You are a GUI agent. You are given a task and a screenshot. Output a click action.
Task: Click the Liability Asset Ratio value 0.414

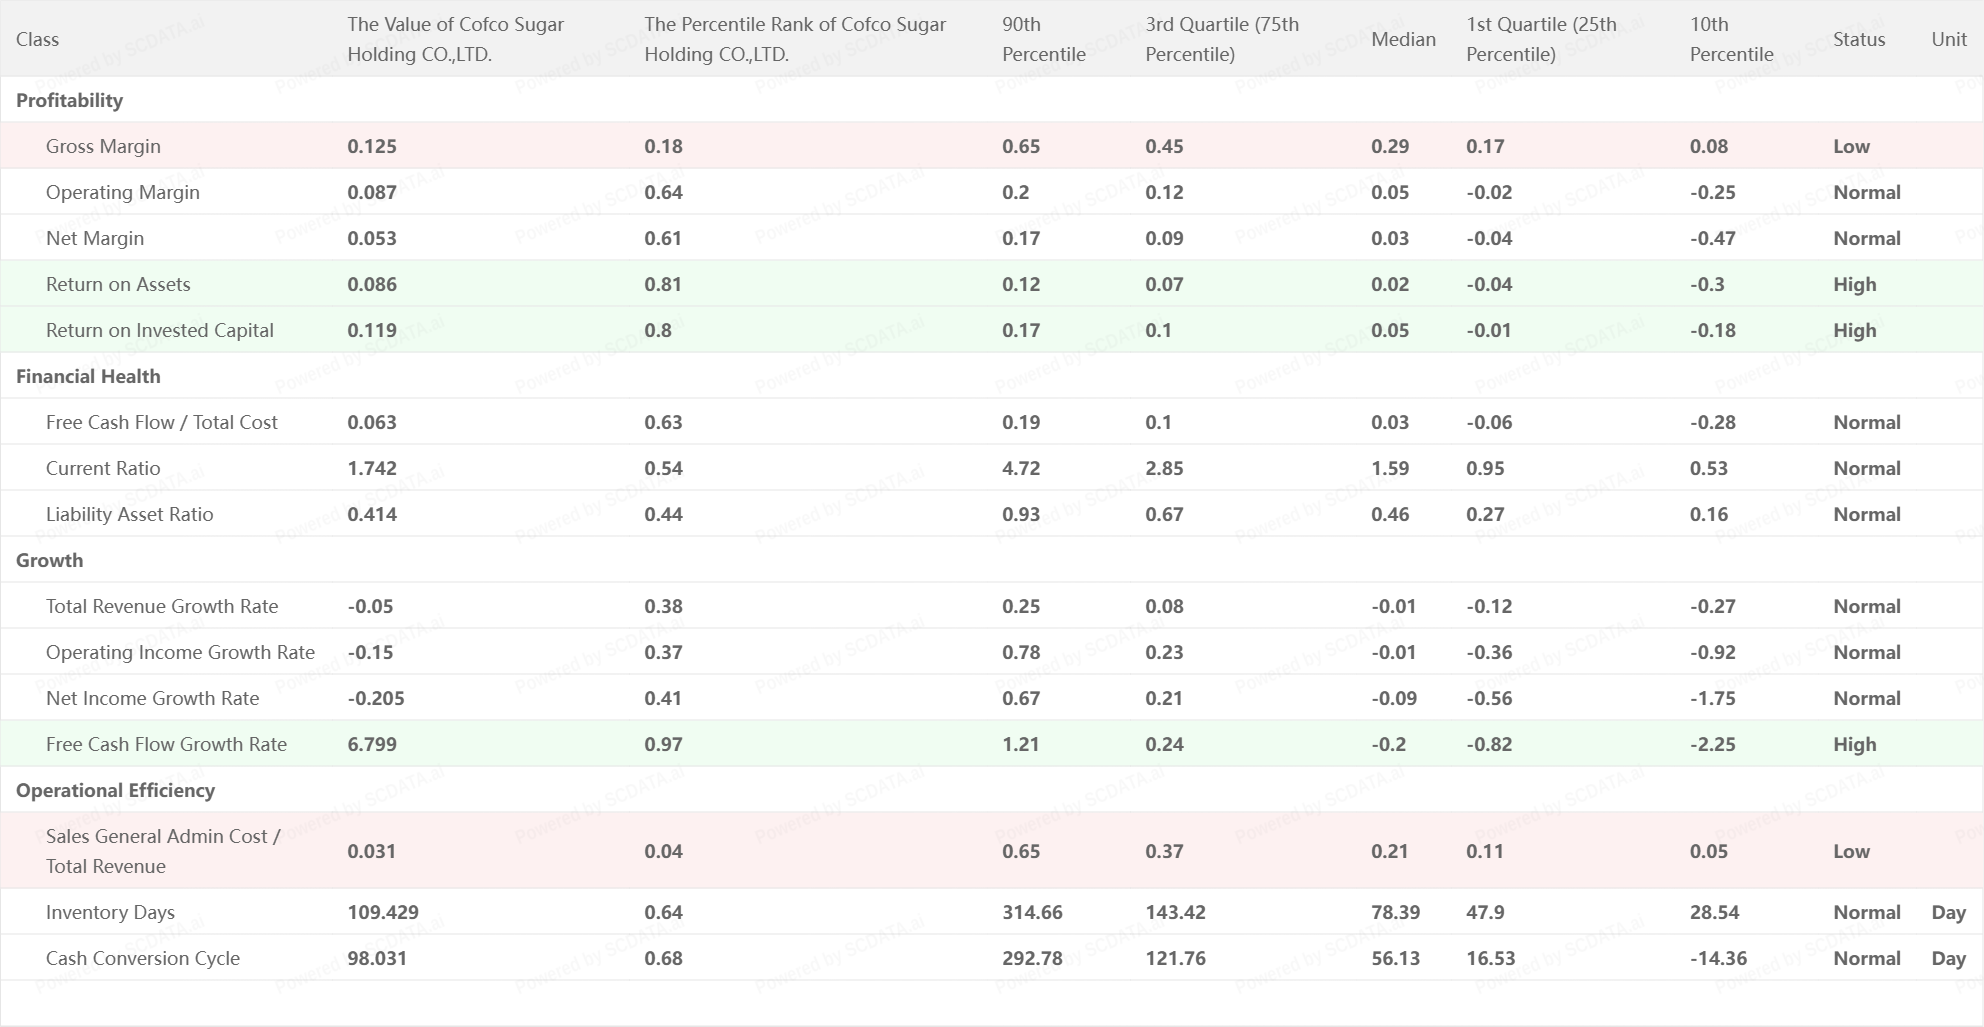(x=372, y=514)
